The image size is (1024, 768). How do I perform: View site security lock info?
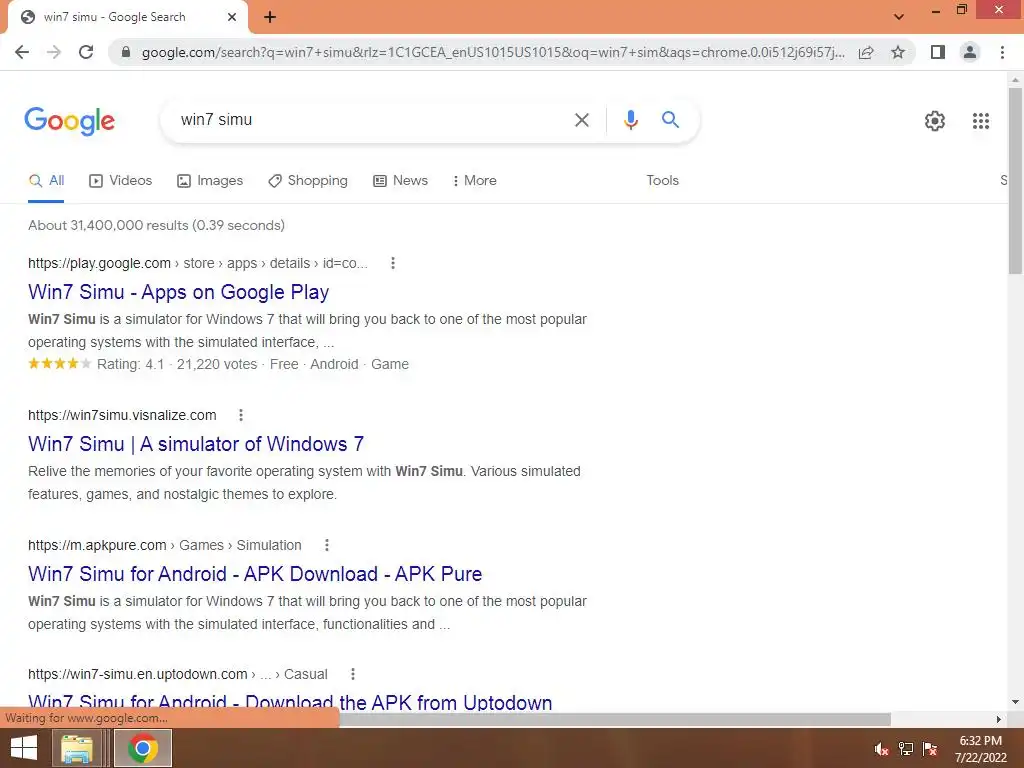pyautogui.click(x=126, y=52)
